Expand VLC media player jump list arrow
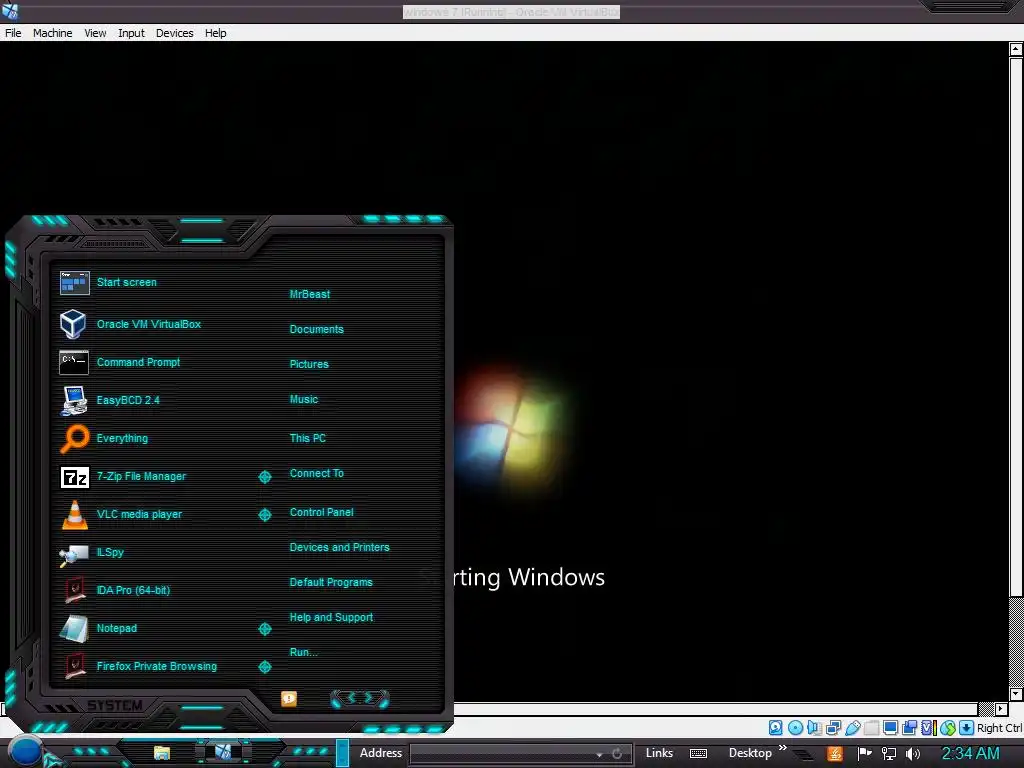This screenshot has height=768, width=1024. pyautogui.click(x=264, y=515)
